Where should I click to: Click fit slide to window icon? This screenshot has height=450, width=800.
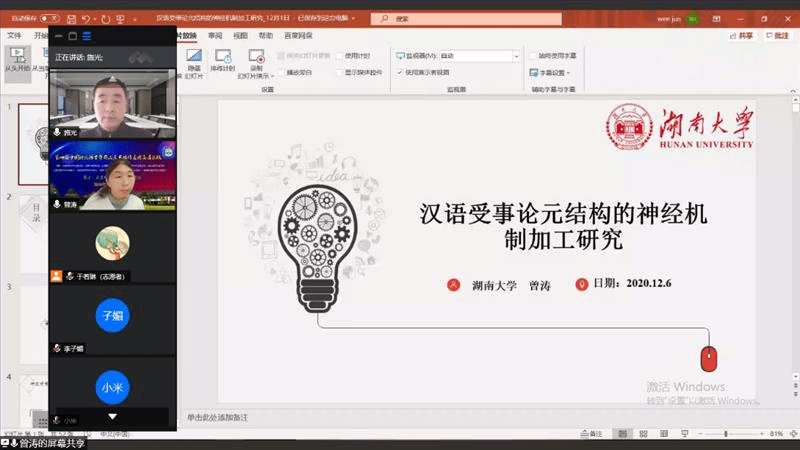pos(792,433)
